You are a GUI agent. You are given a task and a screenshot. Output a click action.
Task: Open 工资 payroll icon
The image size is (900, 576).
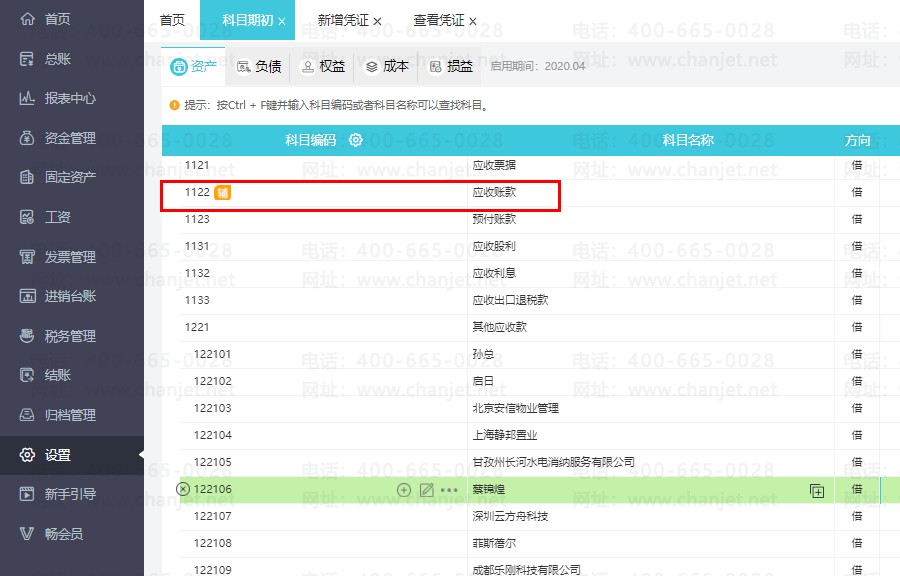(27, 217)
